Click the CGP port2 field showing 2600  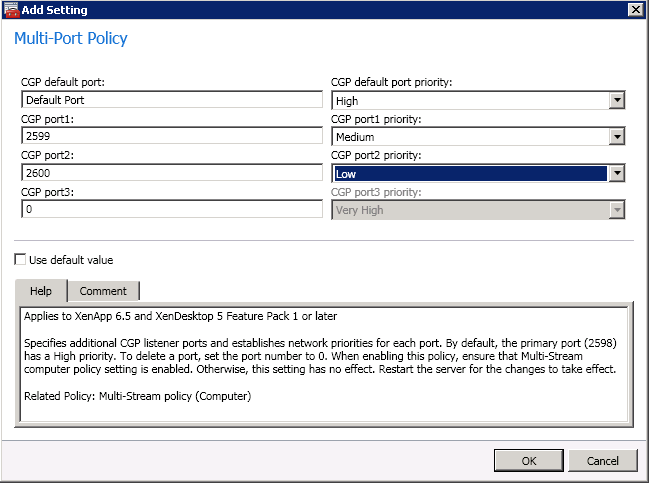[x=171, y=174]
